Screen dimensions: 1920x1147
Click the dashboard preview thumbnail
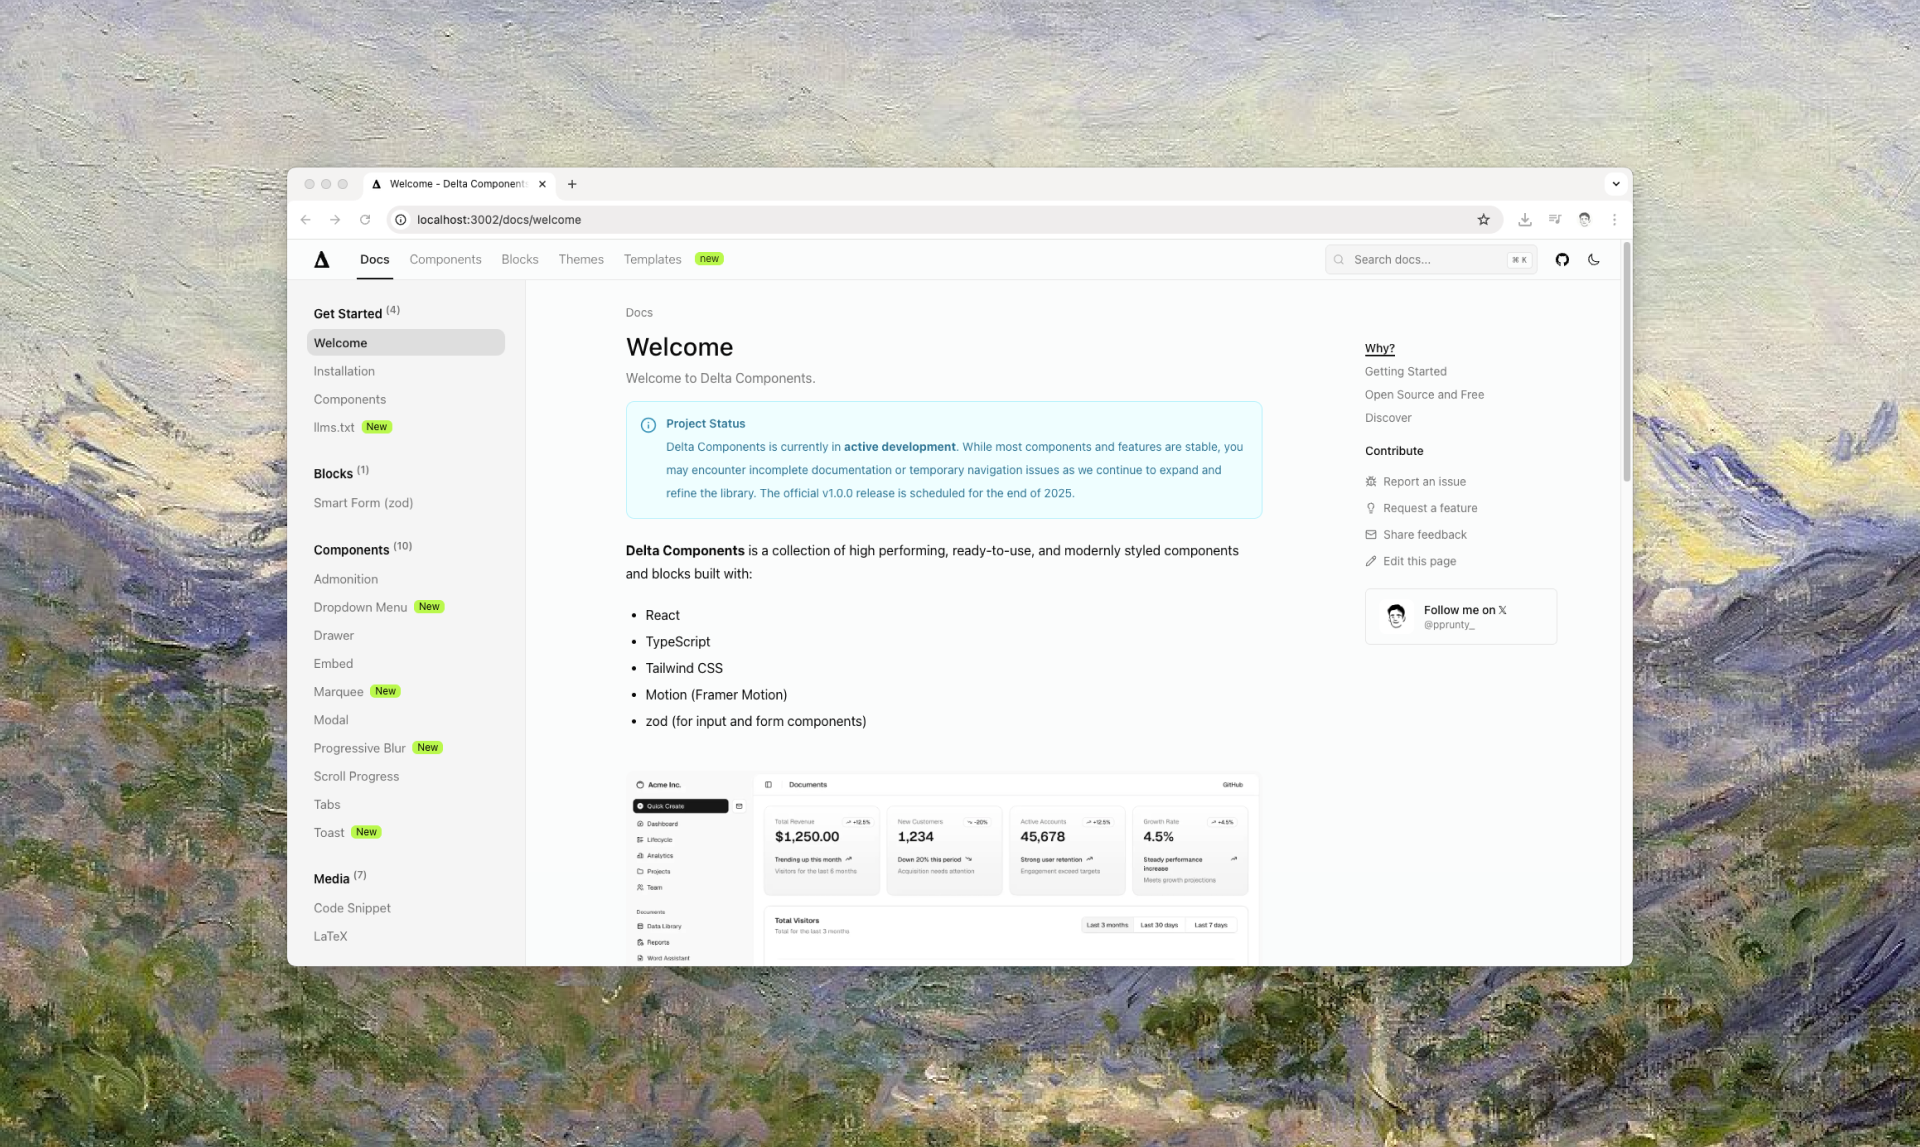point(942,868)
